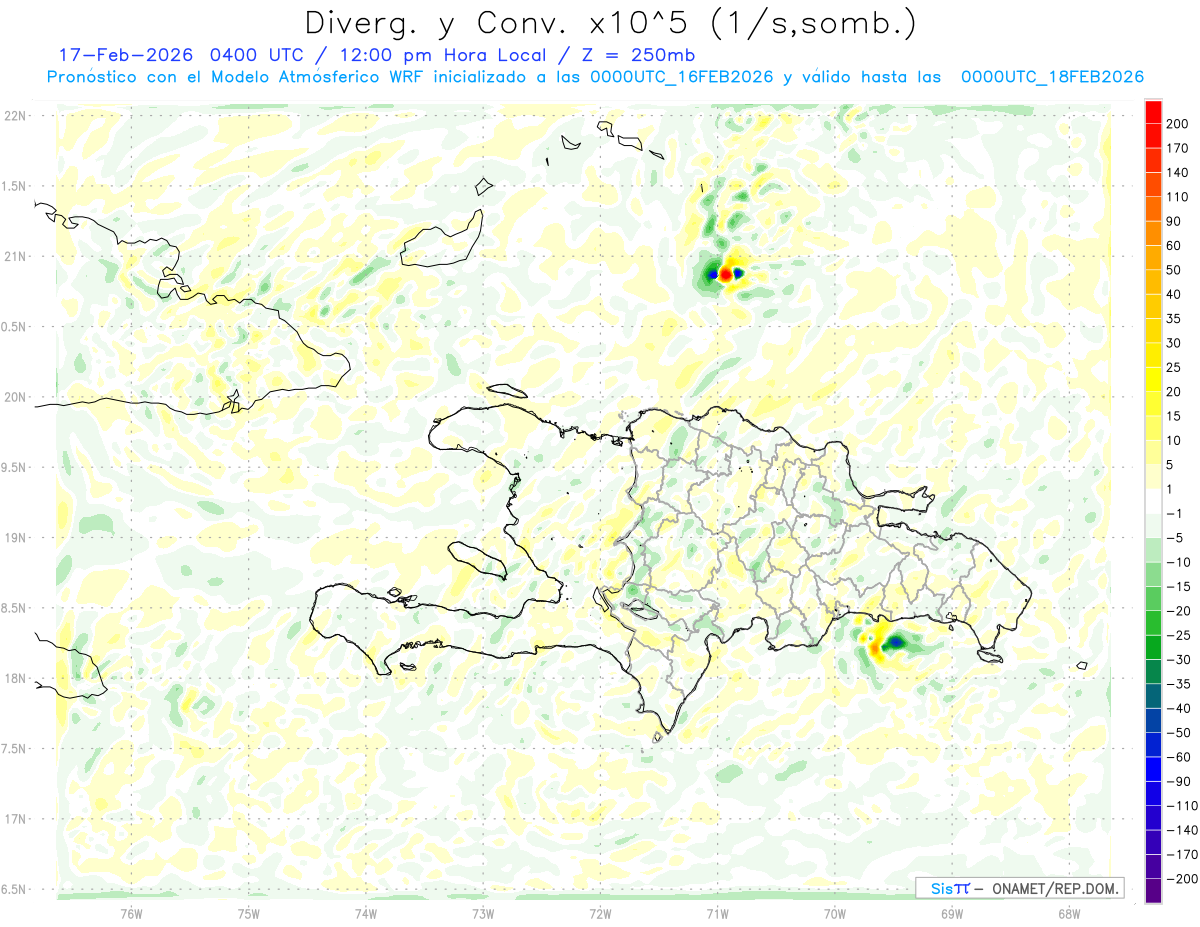Click the 9.5N latitude axis label
The width and height of the screenshot is (1200, 927).
coord(15,468)
